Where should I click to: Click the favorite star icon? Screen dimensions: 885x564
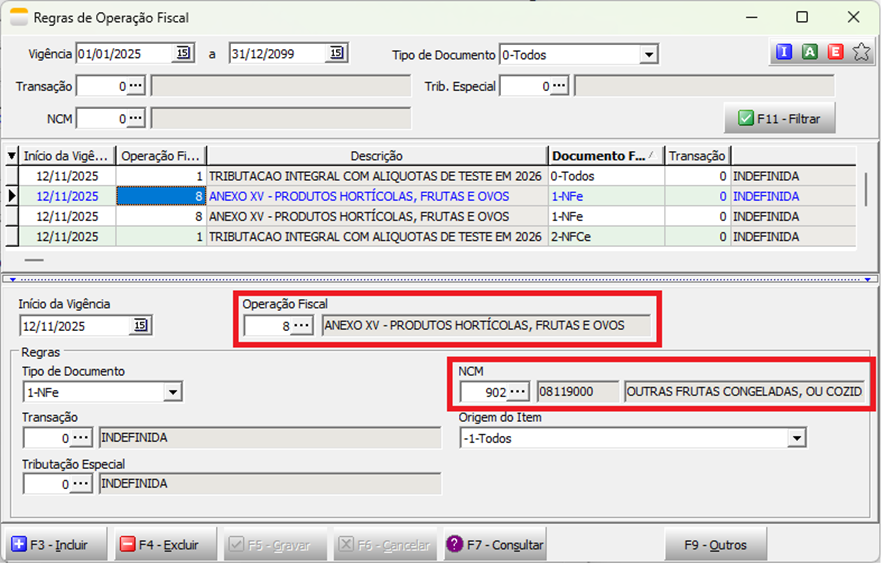[x=861, y=53]
